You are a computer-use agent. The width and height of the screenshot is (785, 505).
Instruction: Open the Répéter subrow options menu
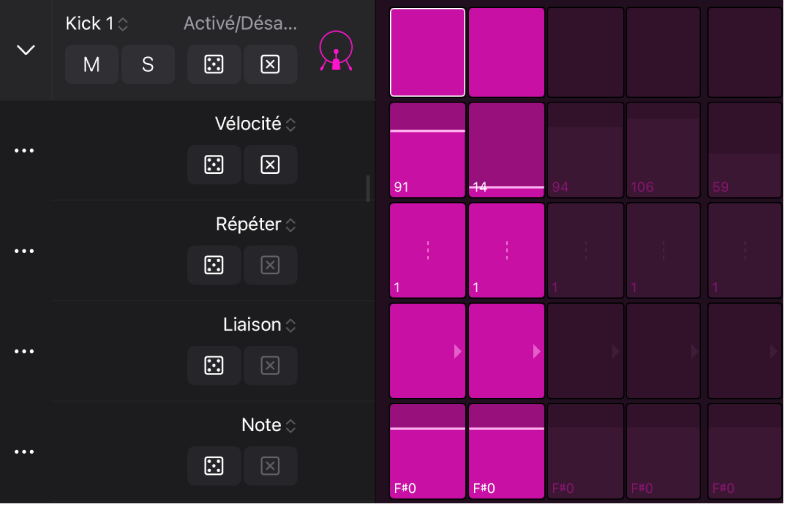[x=25, y=251]
